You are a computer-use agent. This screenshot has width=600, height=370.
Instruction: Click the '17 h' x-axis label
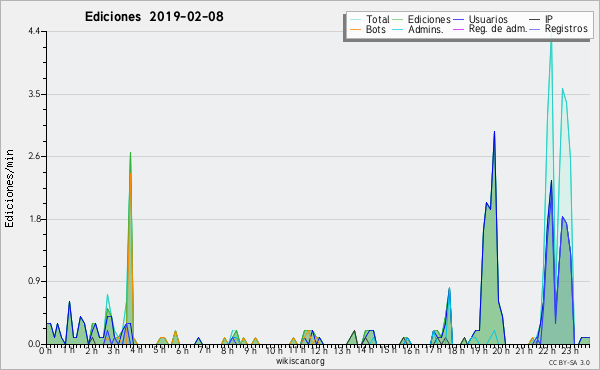point(433,350)
